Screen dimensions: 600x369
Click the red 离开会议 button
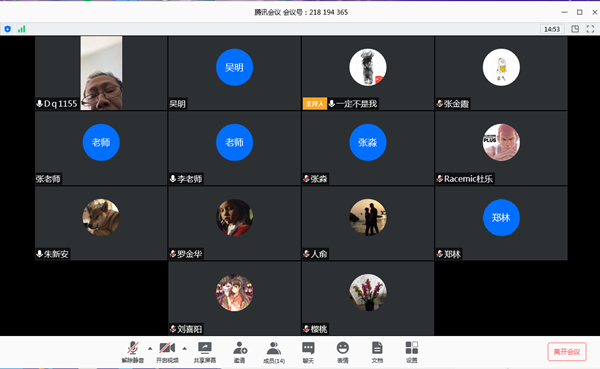[x=567, y=351]
